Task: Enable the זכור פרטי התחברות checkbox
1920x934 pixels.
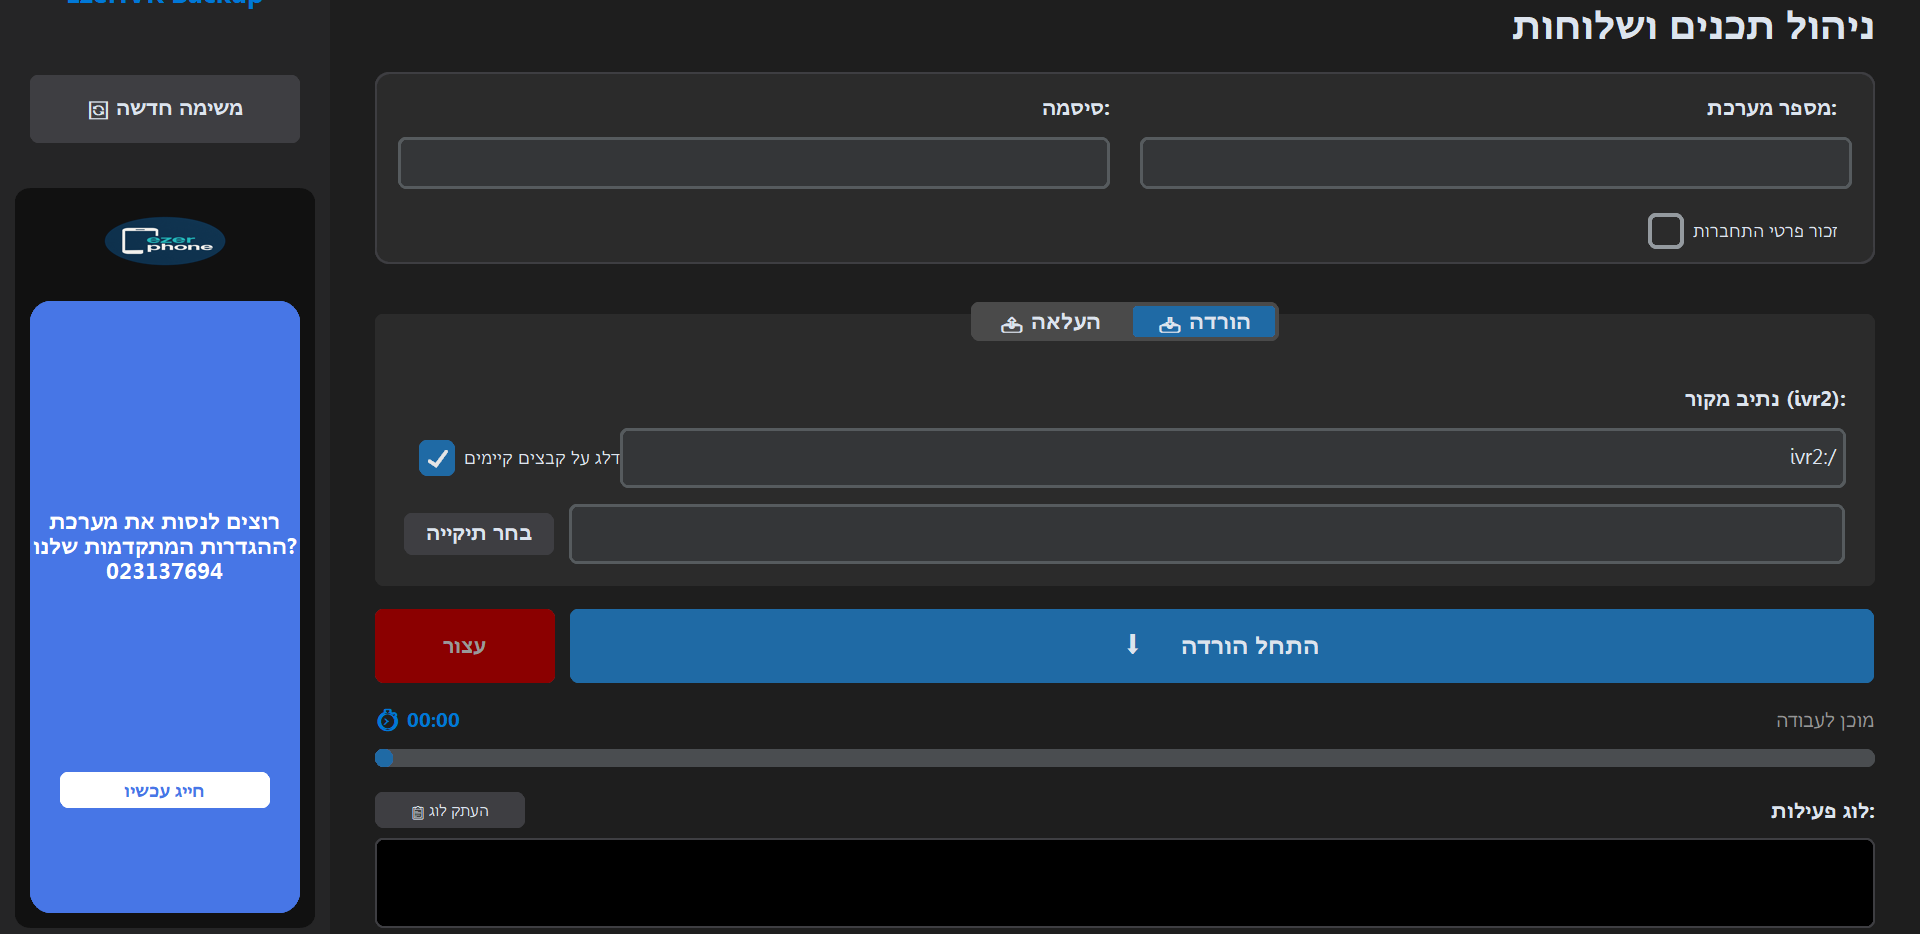Action: click(1665, 231)
